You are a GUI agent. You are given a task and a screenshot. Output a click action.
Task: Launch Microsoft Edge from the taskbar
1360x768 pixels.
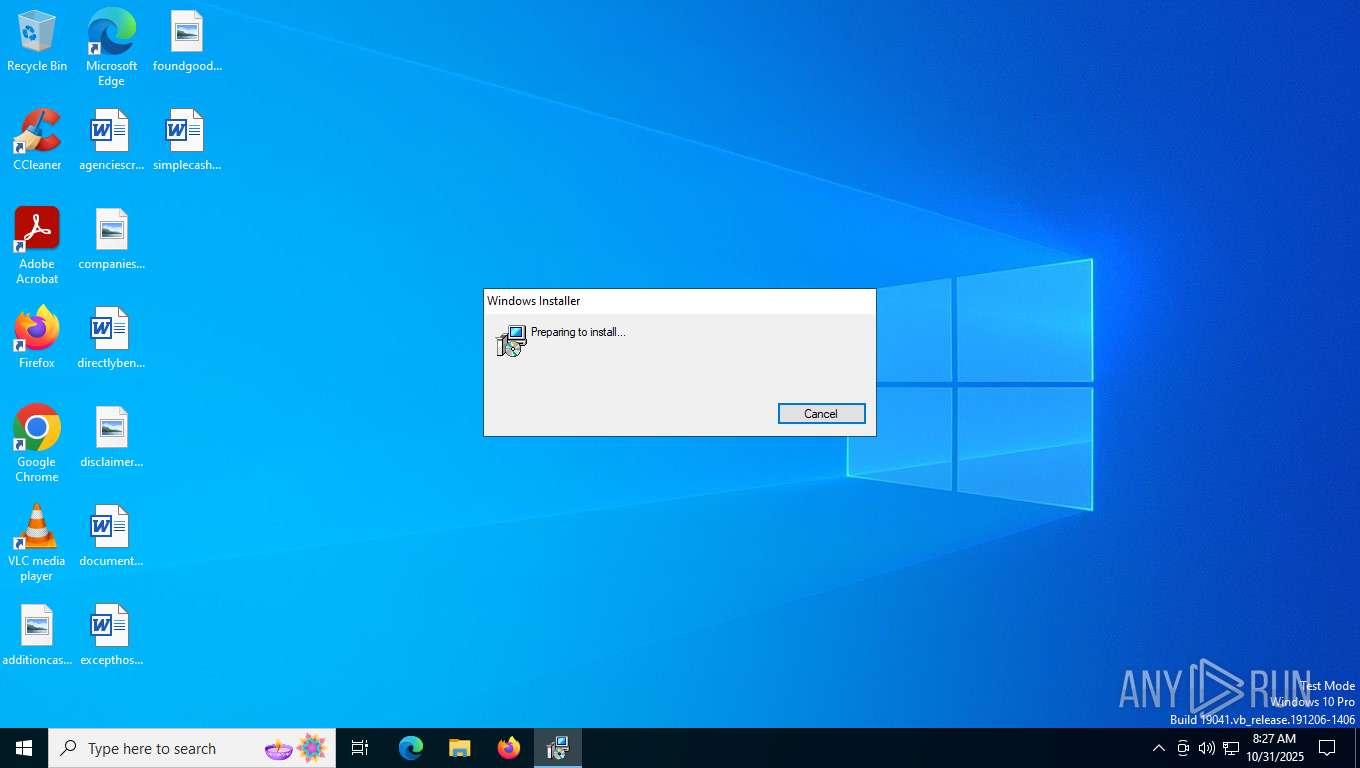(410, 748)
